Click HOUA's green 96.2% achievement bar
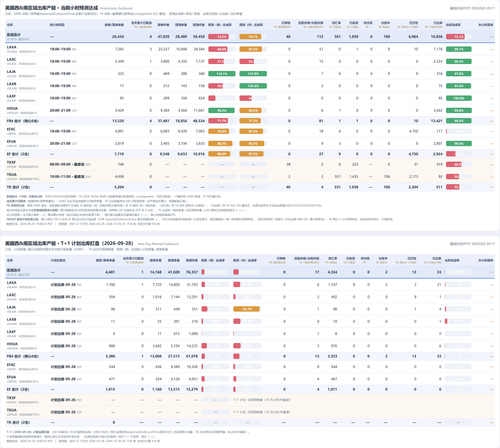Image resolution: width=500 pixels, height=448 pixels. pyautogui.click(x=221, y=110)
